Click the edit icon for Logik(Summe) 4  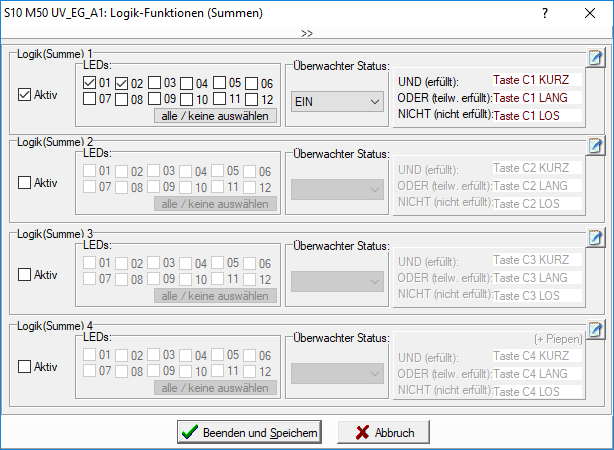596,329
